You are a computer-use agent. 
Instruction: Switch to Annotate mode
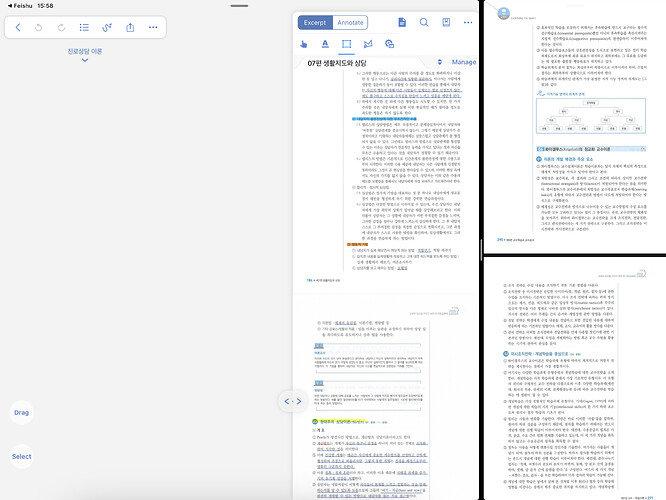350,23
